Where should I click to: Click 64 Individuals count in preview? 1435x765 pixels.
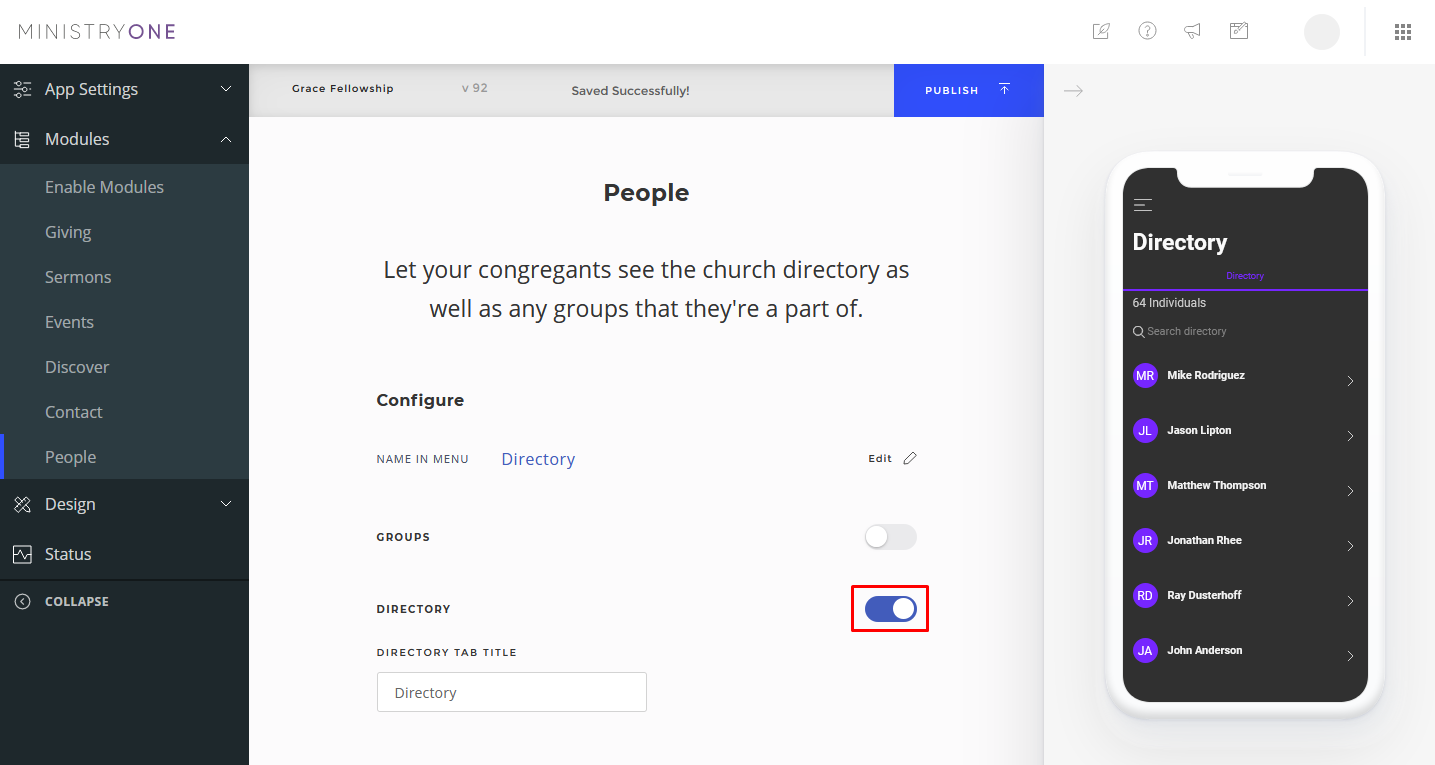(x=1169, y=303)
